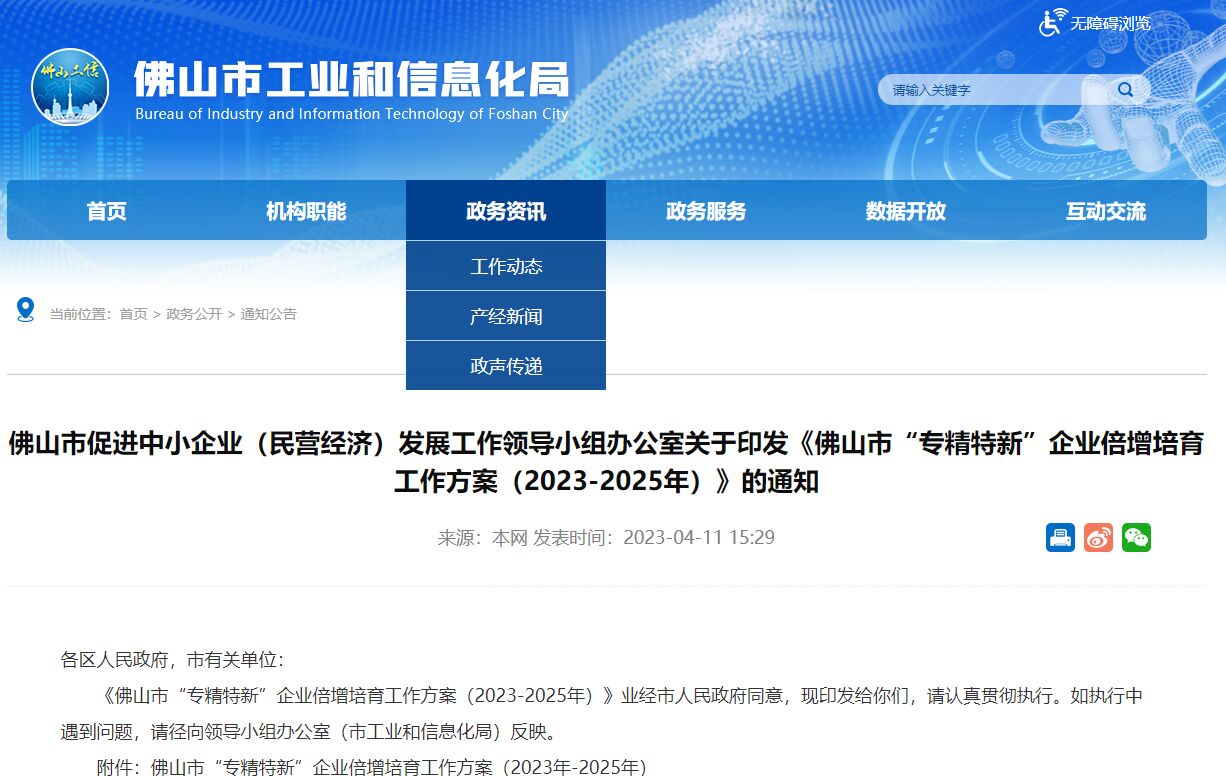Open the accessibility browsing wheelchair icon
Screen dimensions: 1226x776
click(1052, 22)
